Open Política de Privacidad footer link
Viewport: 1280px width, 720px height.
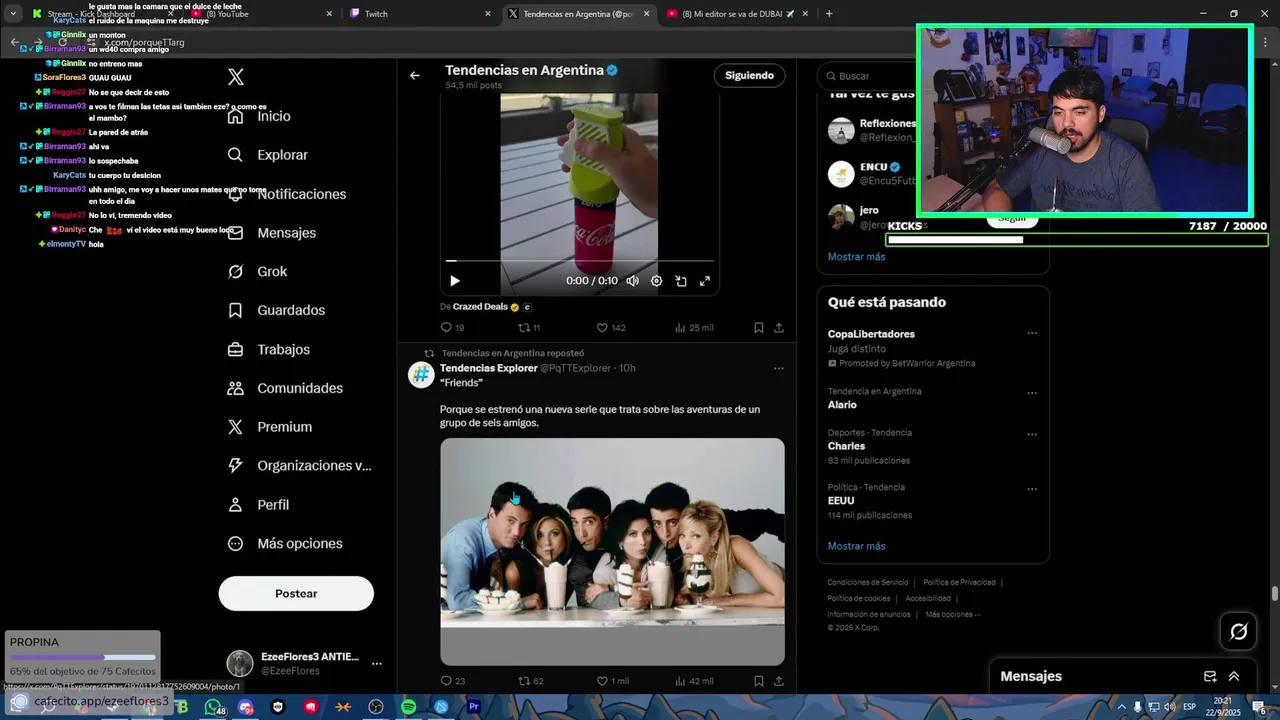[959, 582]
